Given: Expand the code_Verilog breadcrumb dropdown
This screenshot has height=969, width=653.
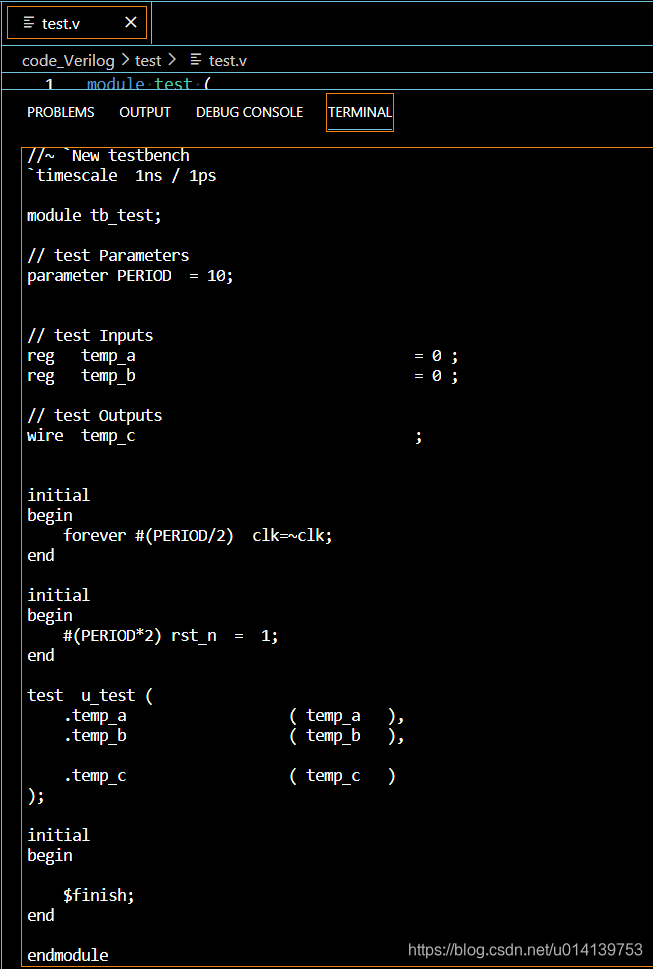Looking at the screenshot, I should [68, 60].
